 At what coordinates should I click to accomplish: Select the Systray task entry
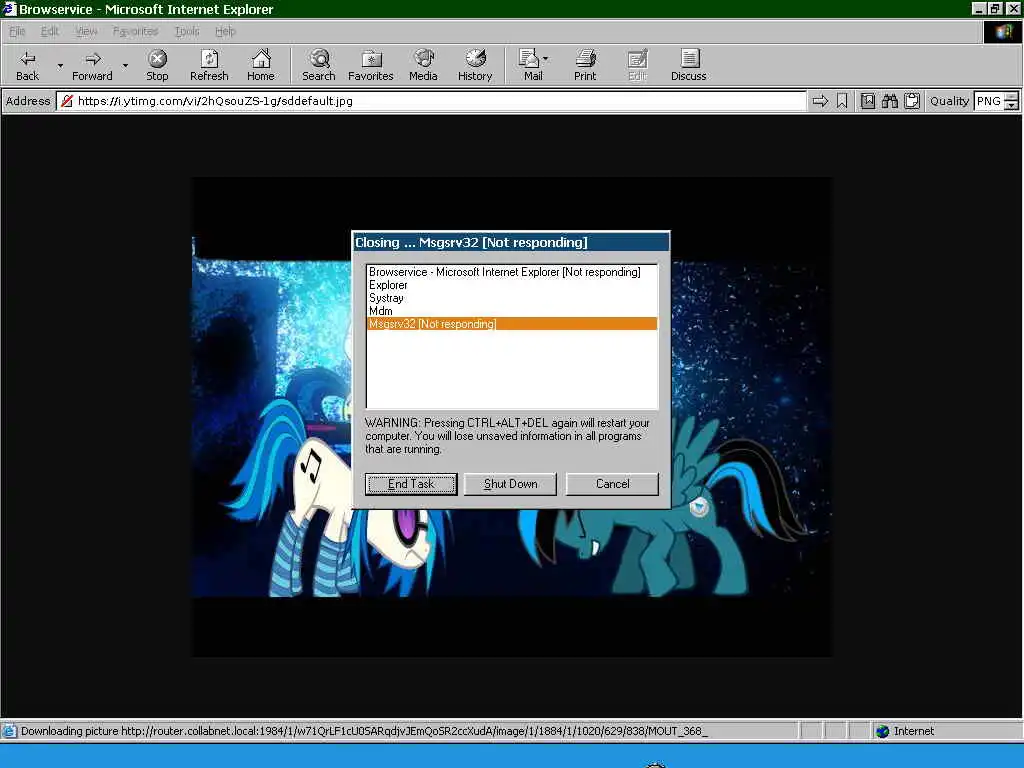pyautogui.click(x=512, y=298)
